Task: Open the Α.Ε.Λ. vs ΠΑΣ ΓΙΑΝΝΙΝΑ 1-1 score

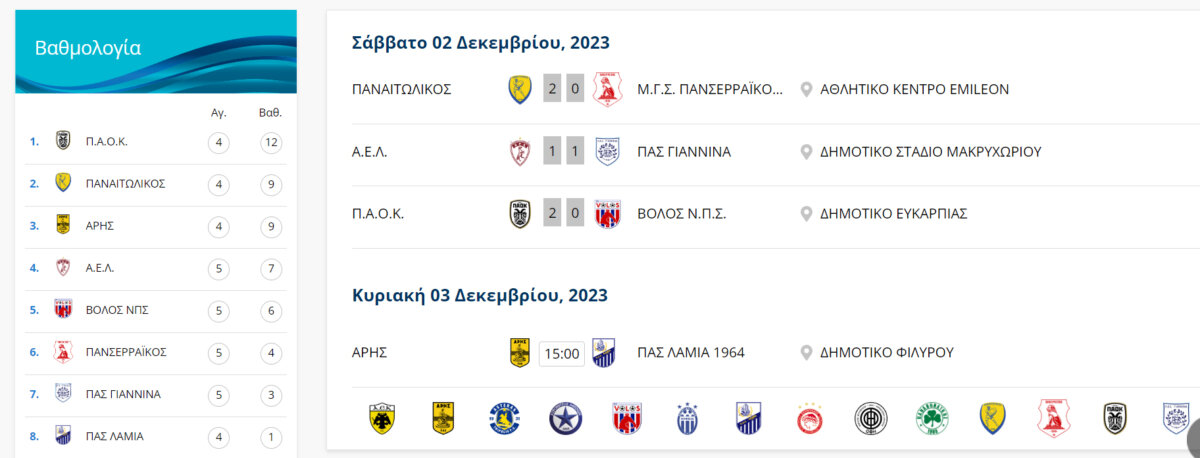Action: (564, 152)
